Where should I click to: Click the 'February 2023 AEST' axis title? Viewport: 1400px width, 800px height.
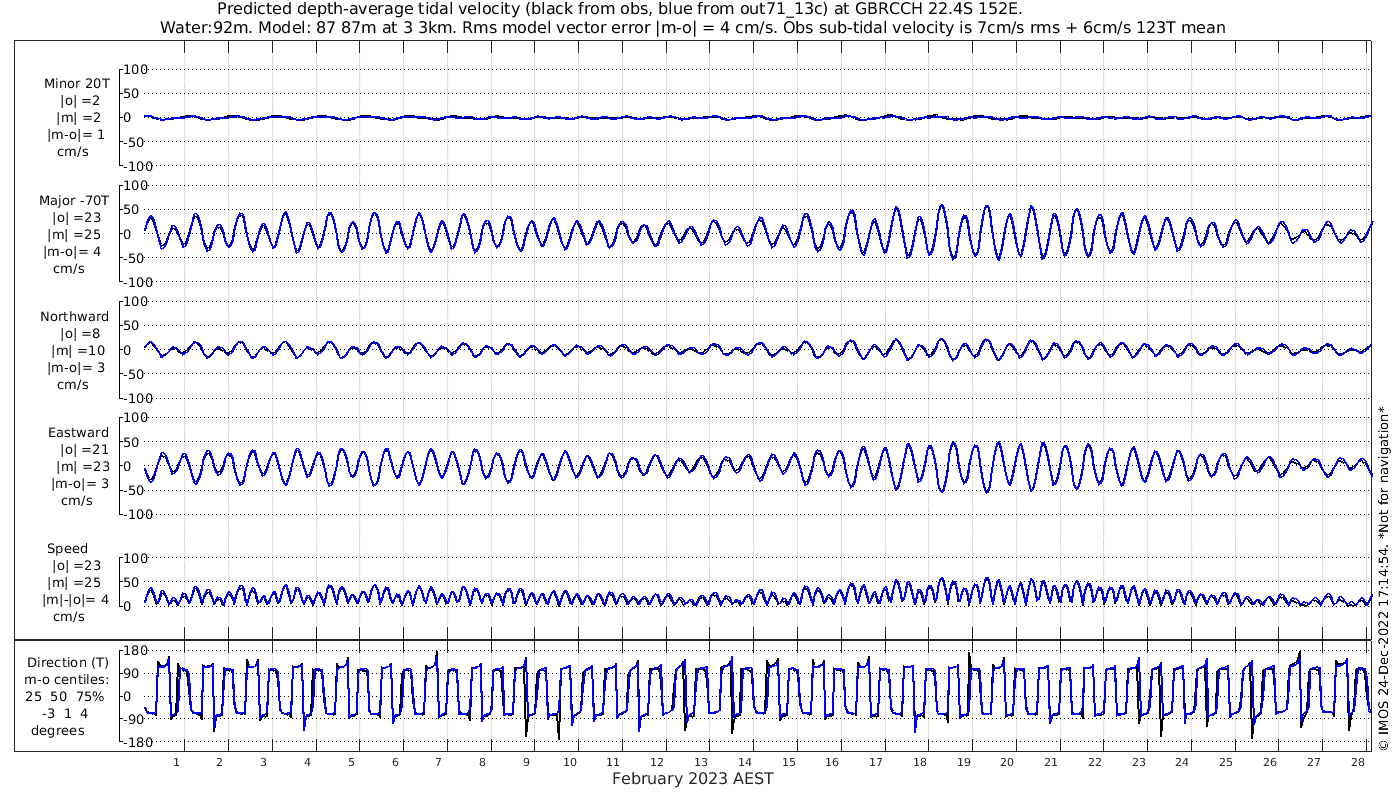693,779
